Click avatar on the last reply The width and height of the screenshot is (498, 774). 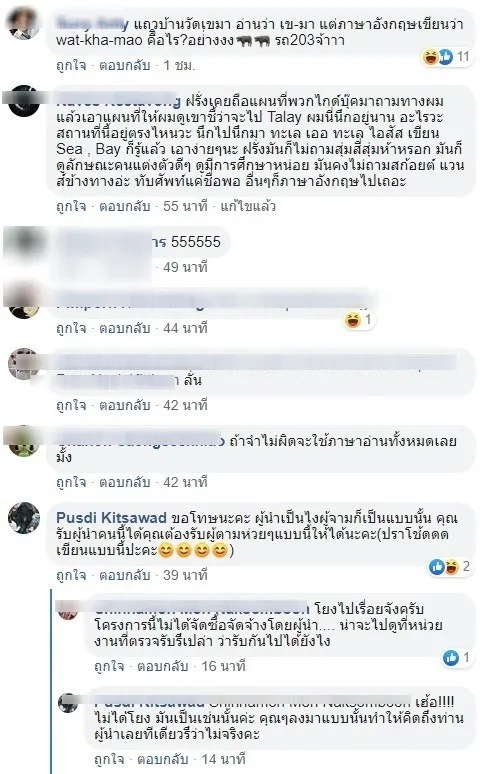click(69, 702)
